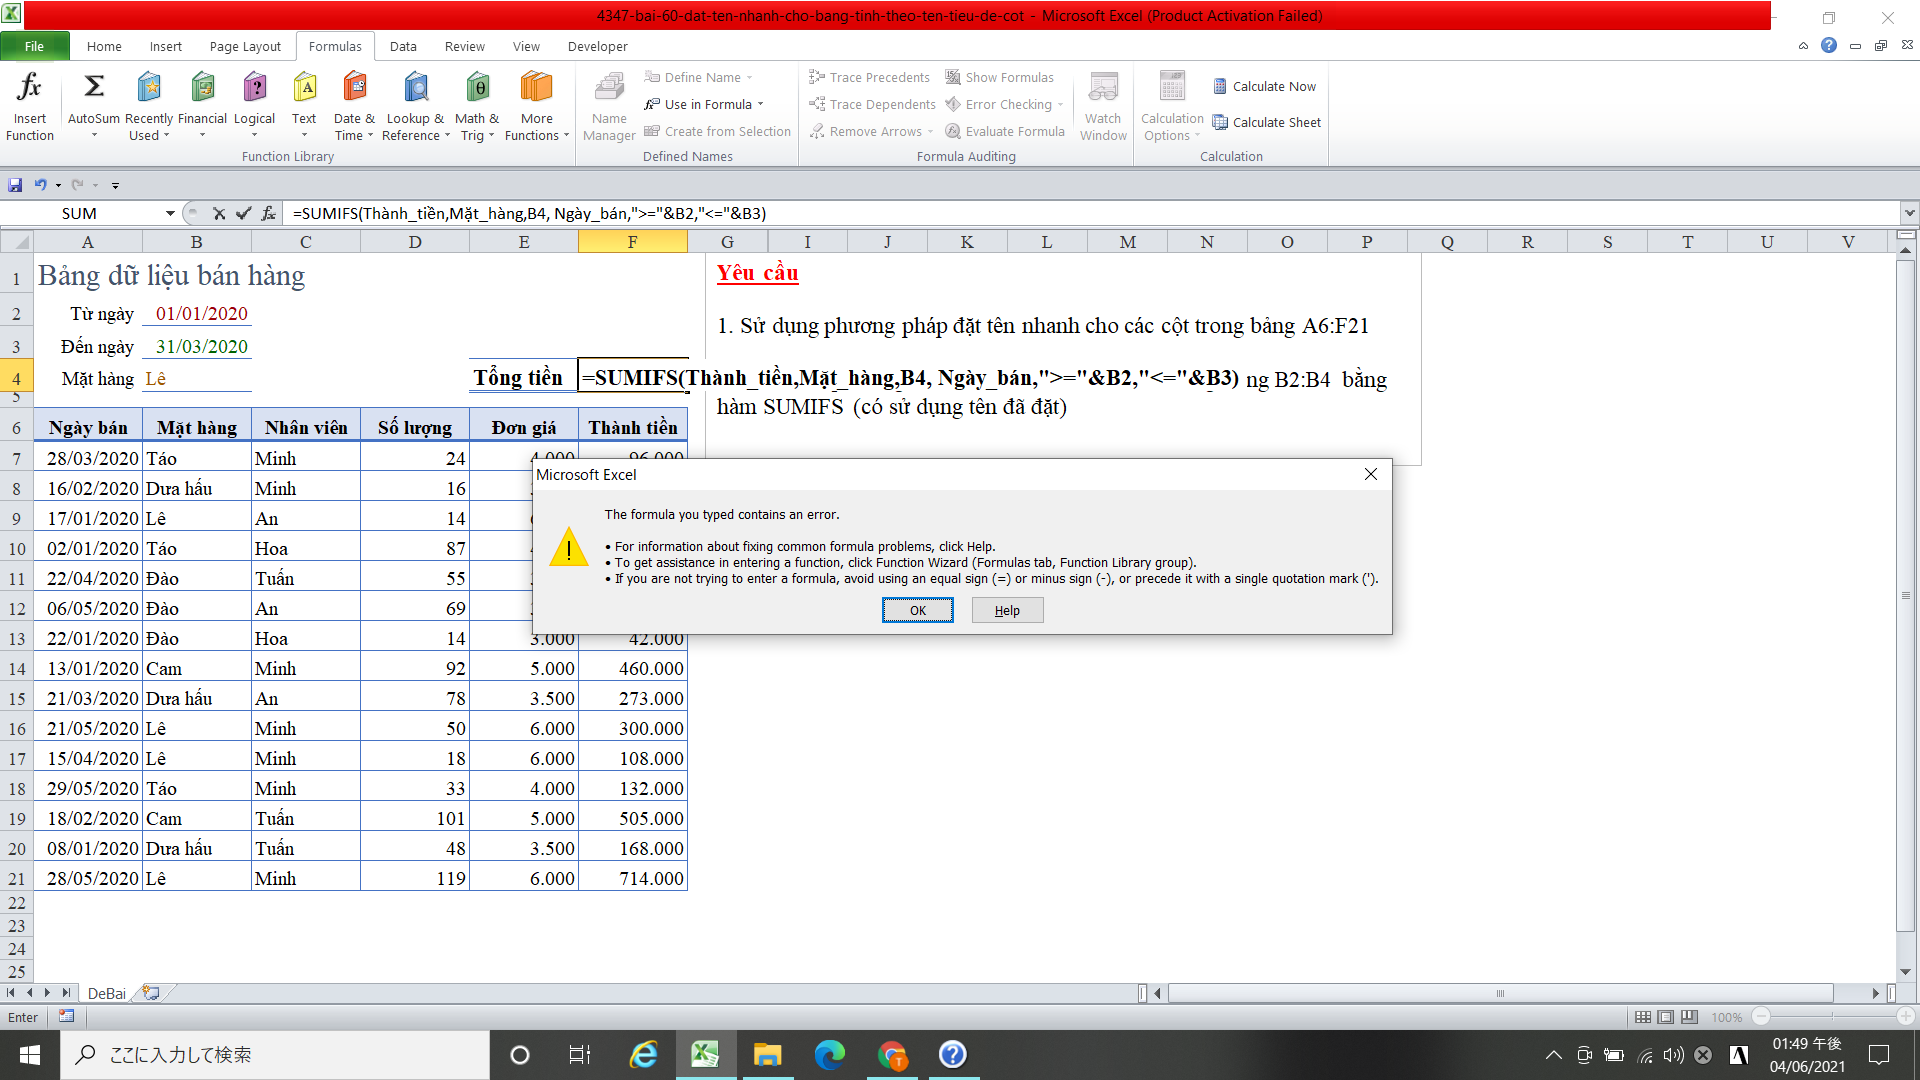Click the Insert Function icon
1920x1080 pixels.
tap(30, 106)
